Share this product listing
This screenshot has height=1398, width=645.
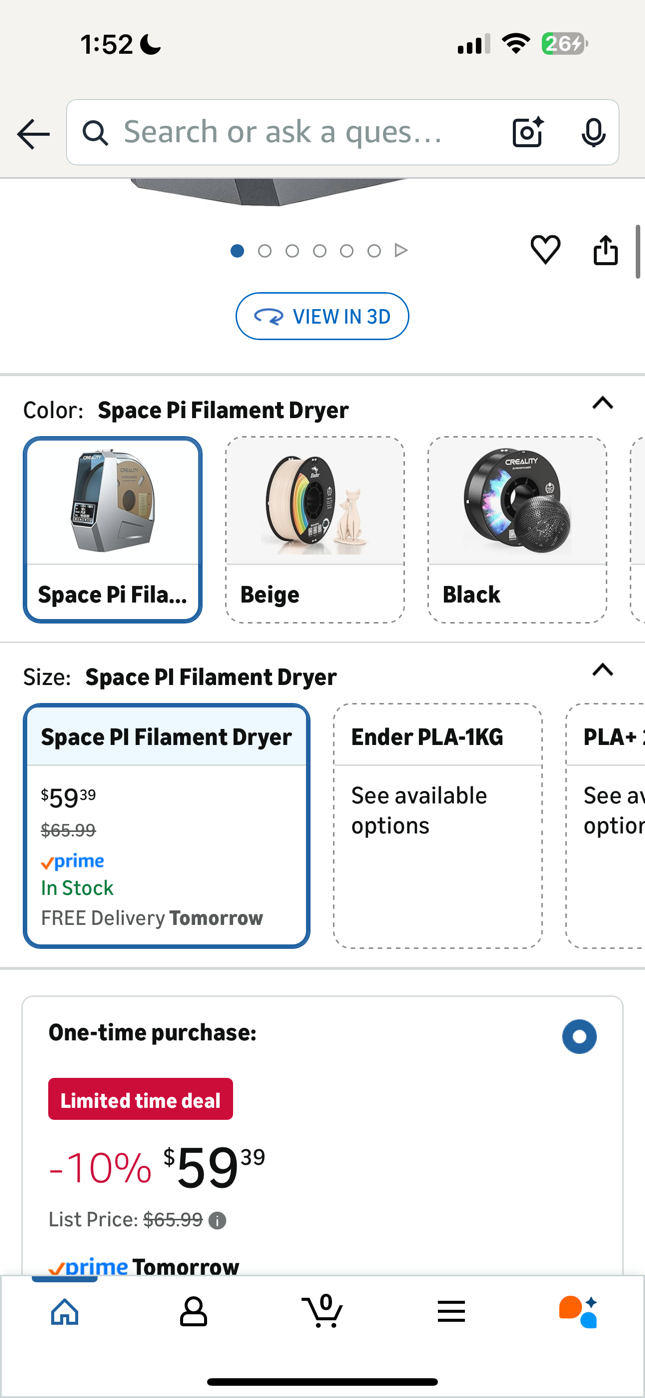pos(605,250)
